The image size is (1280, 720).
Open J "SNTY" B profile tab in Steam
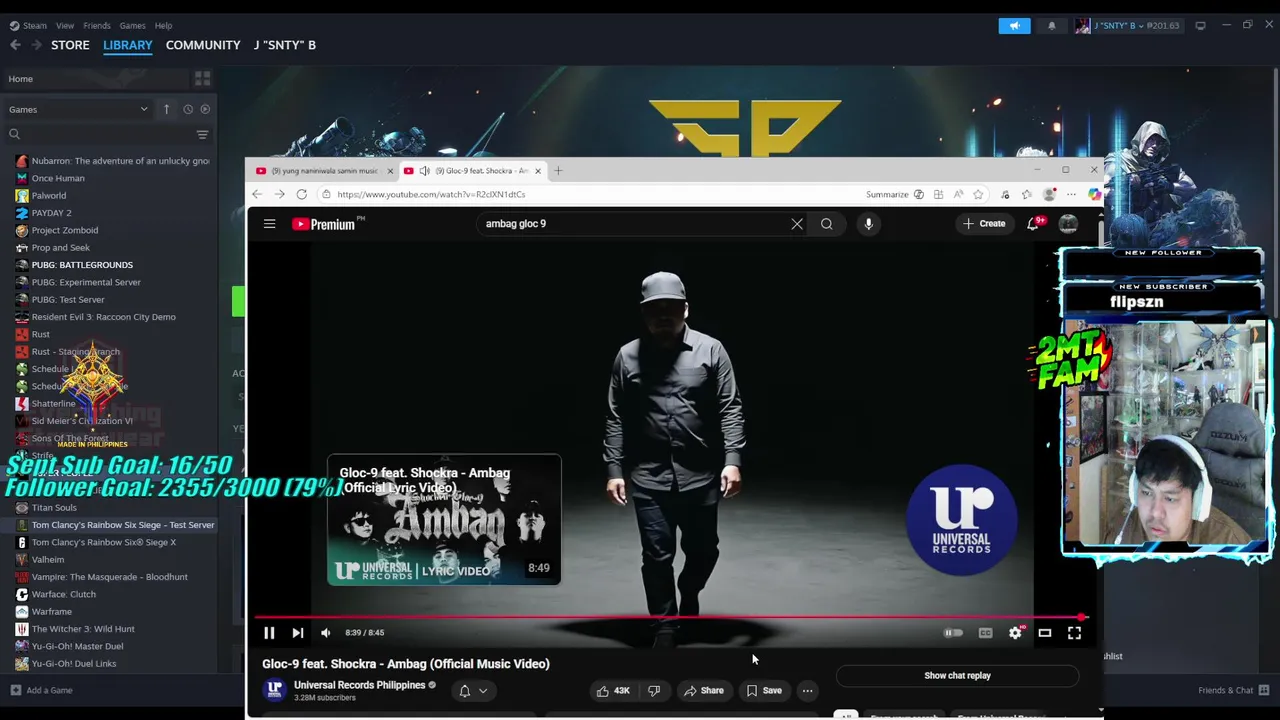coord(285,45)
